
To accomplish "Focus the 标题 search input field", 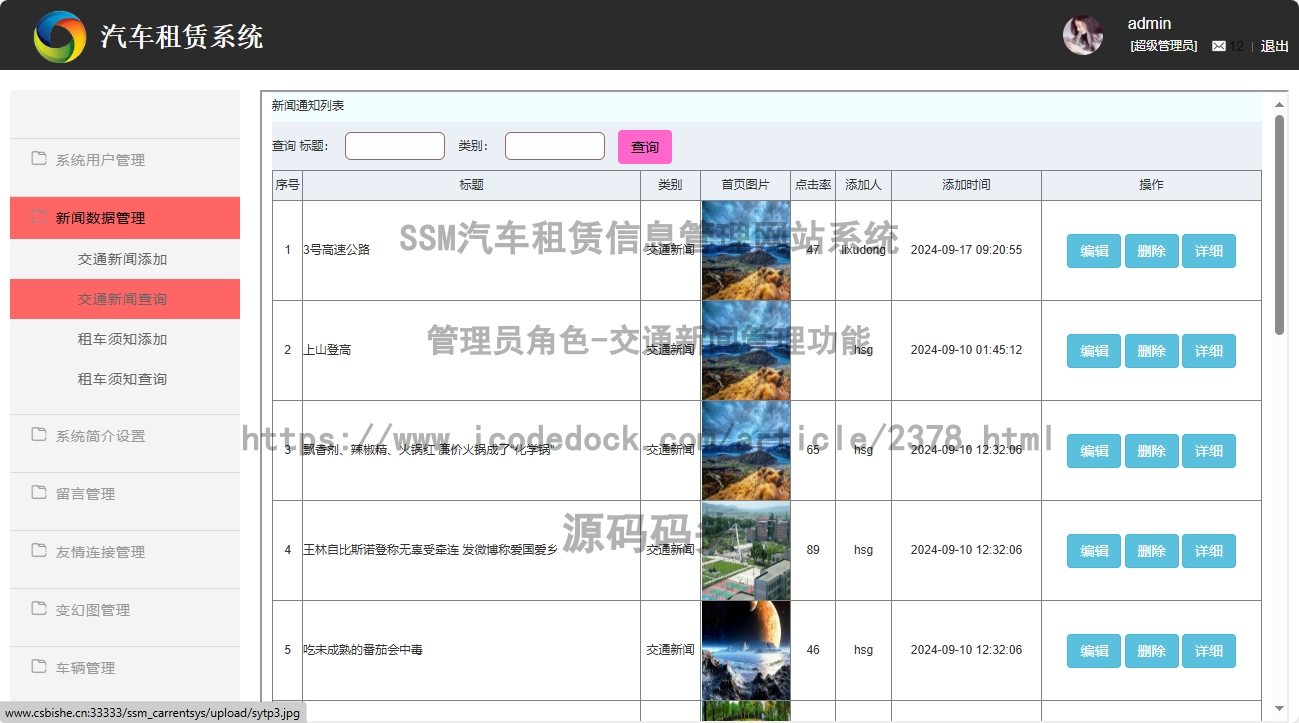I will [x=395, y=146].
